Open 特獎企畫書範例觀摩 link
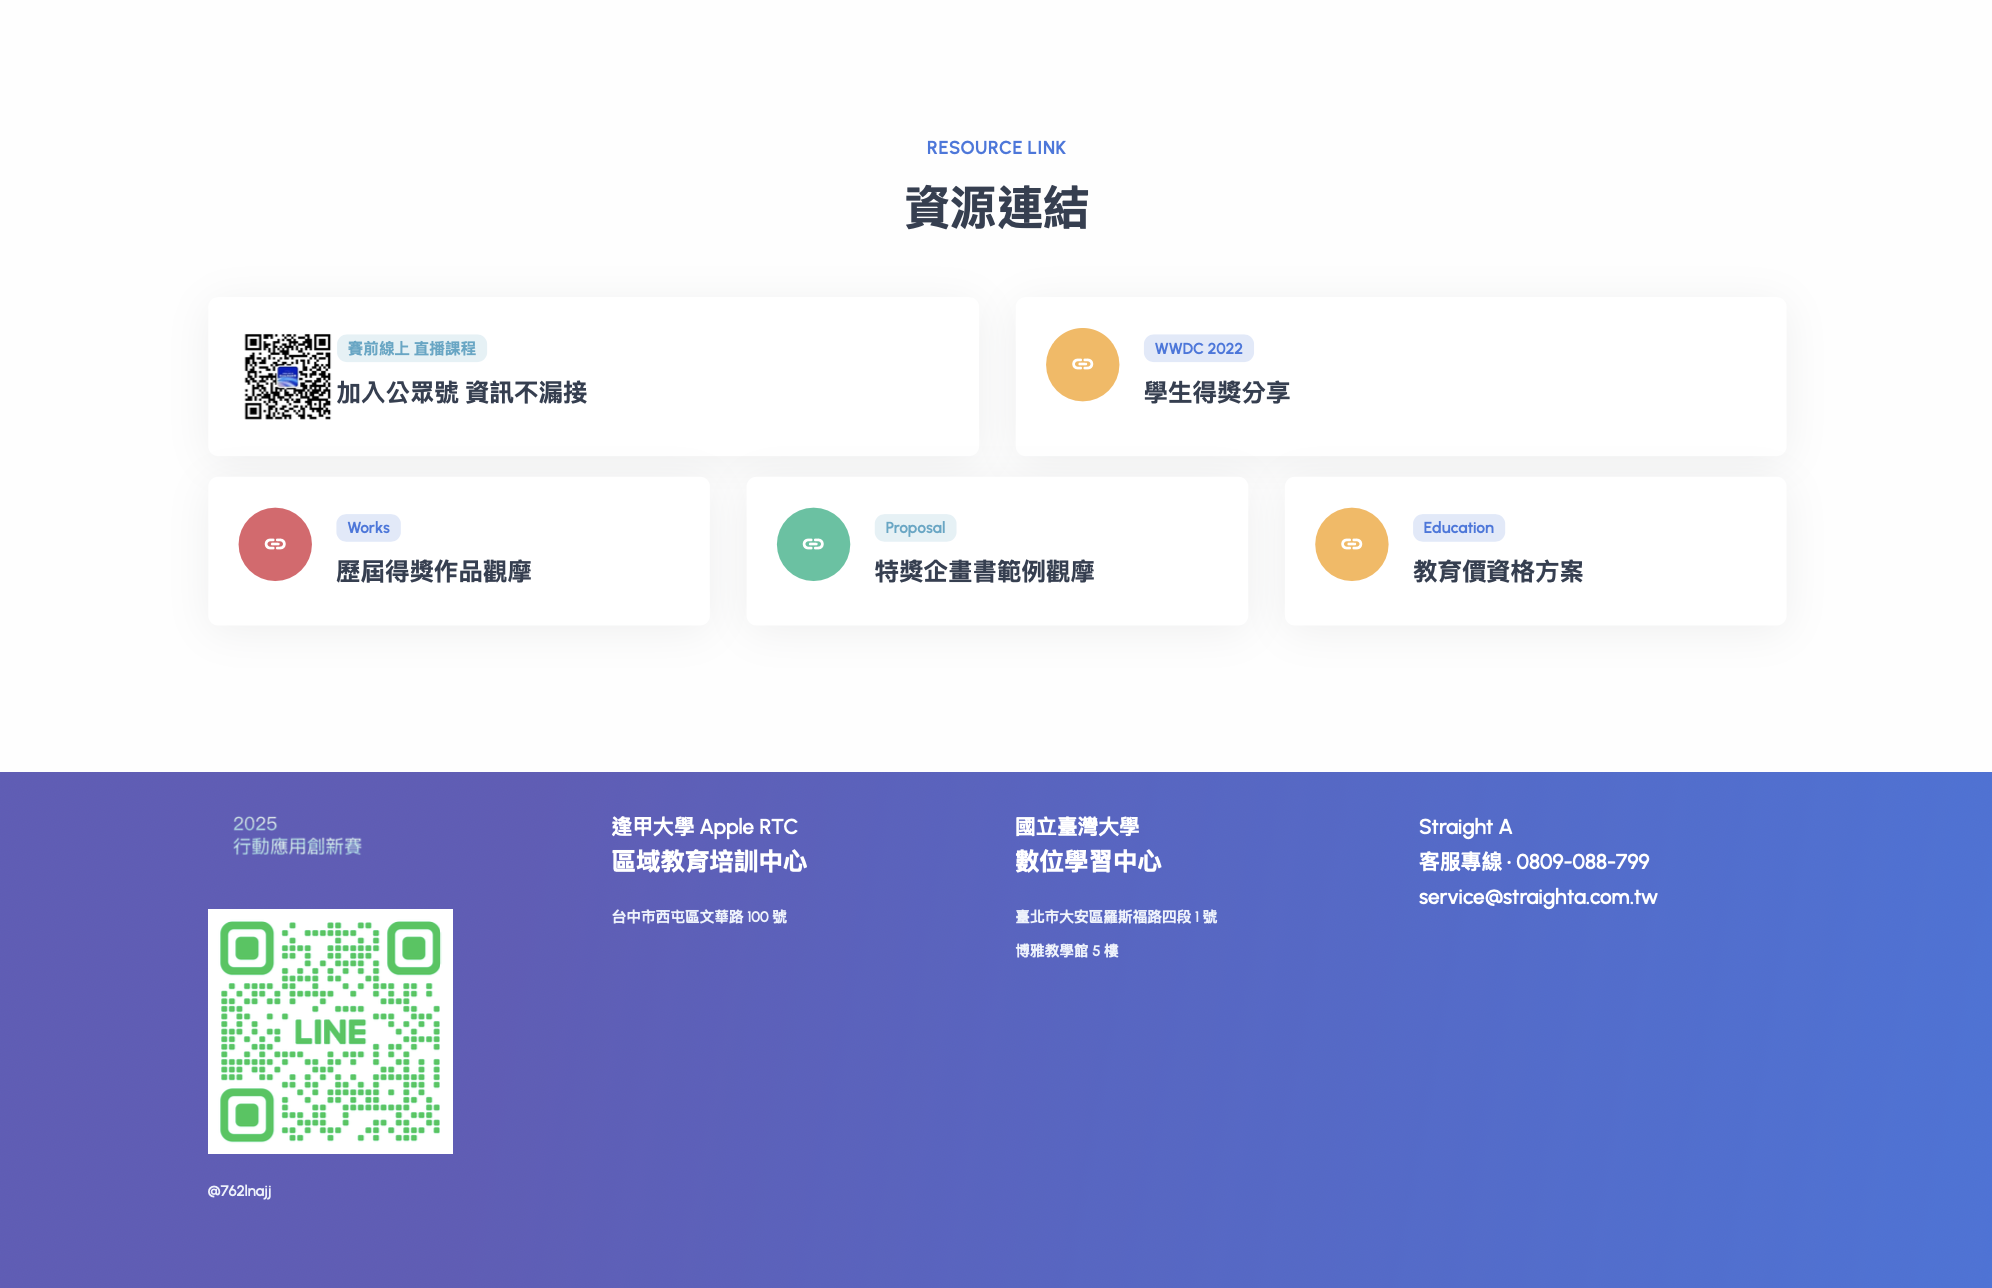 tap(984, 571)
